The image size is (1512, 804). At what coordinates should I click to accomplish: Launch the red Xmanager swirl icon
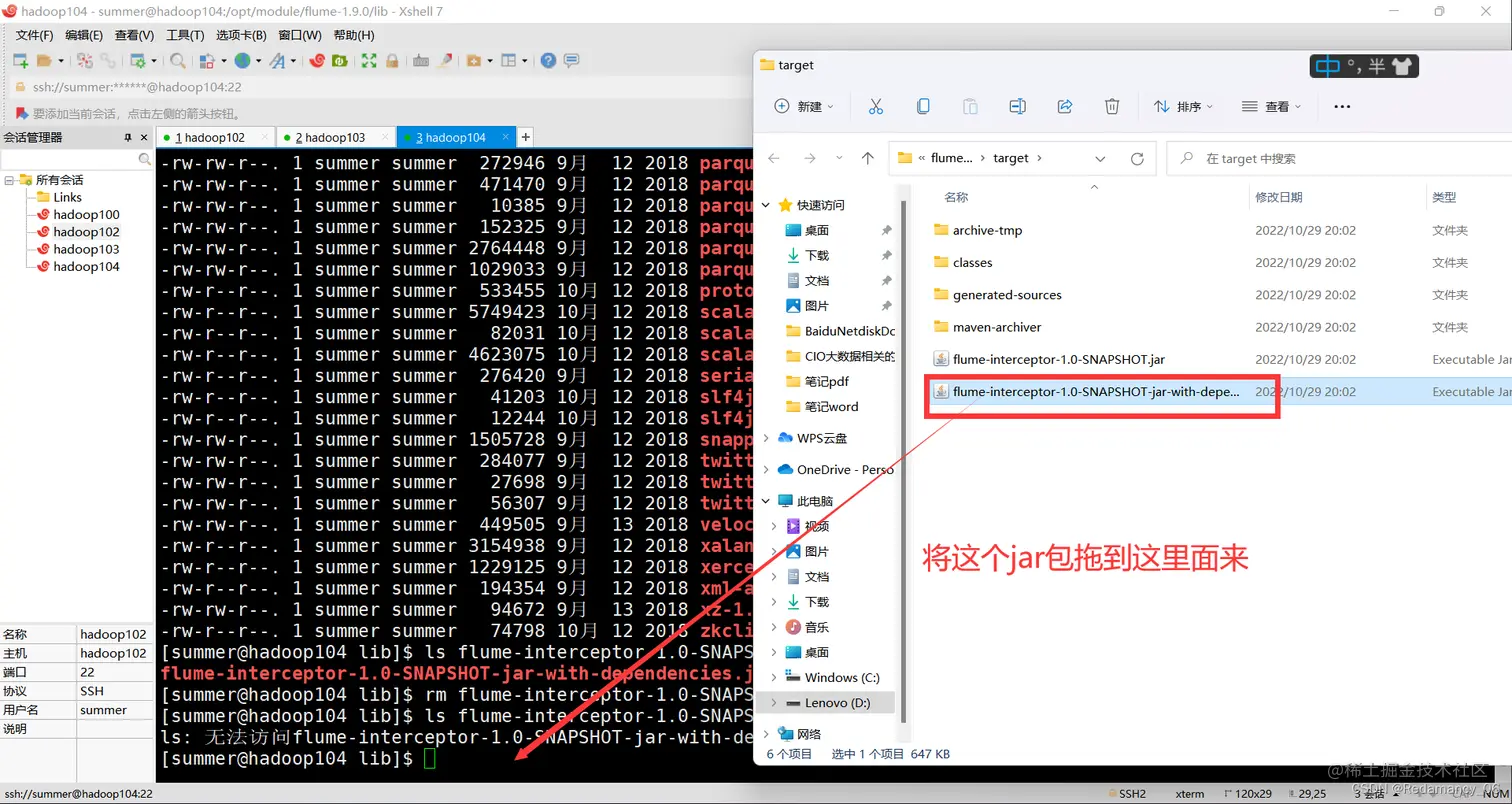click(317, 61)
